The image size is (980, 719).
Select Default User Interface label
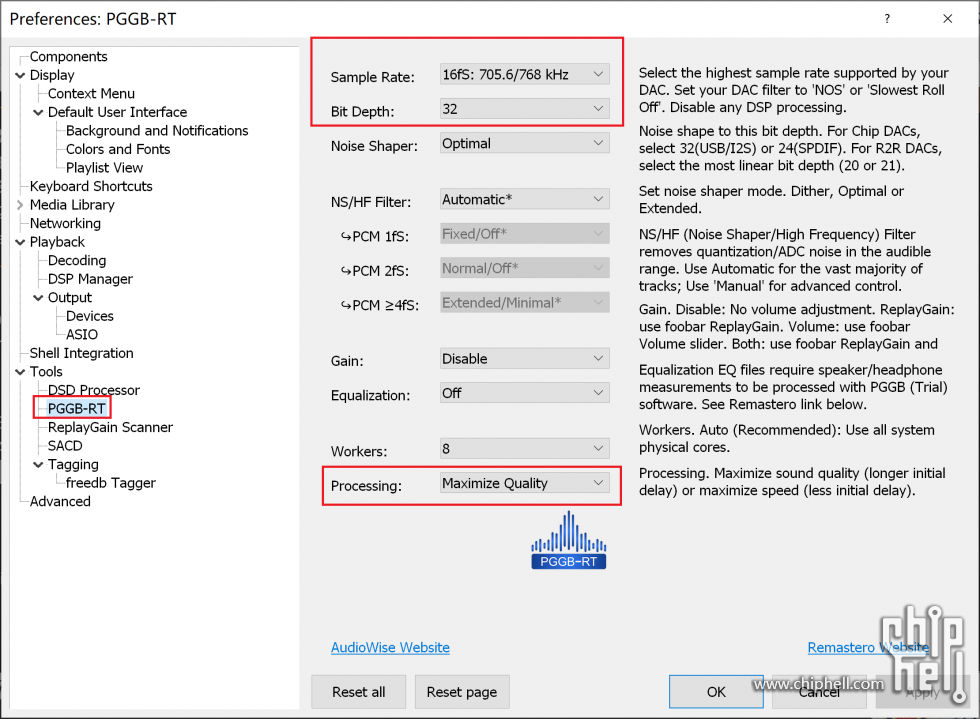(118, 113)
